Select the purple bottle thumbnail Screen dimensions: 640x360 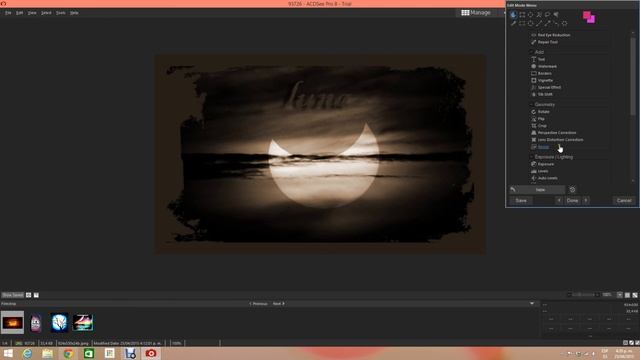click(x=36, y=323)
